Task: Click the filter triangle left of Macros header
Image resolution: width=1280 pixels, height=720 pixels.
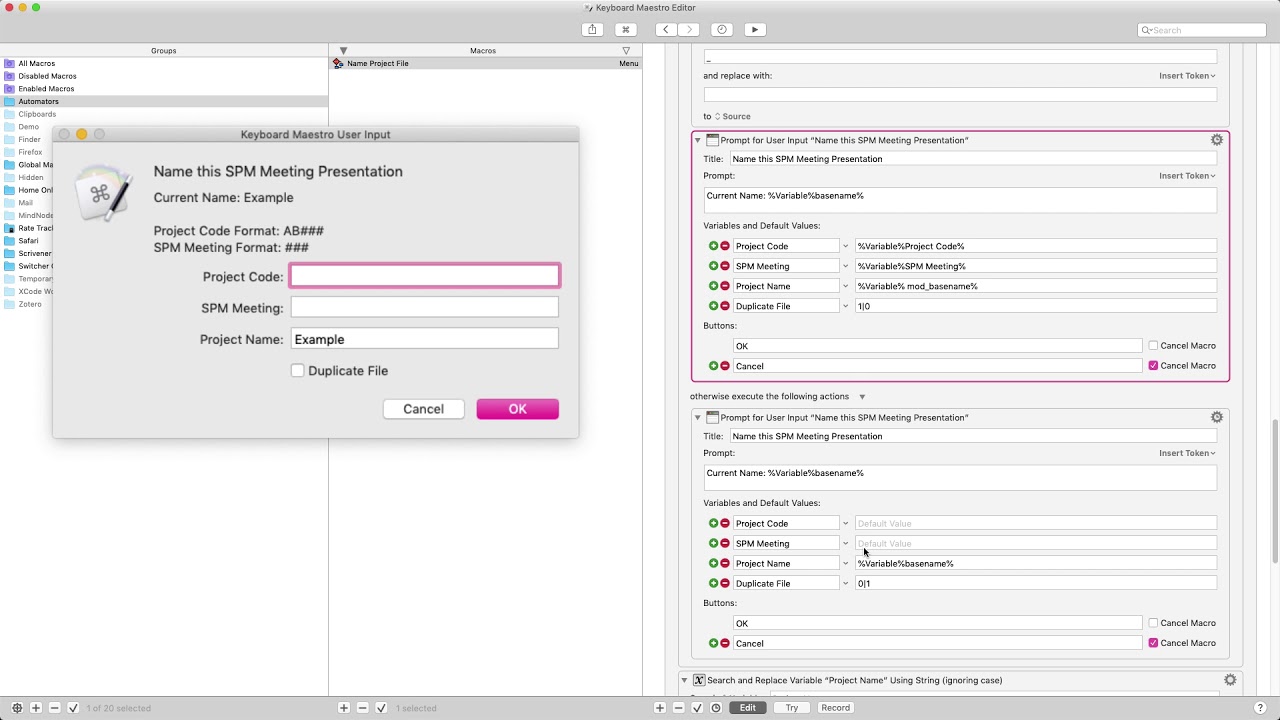Action: pyautogui.click(x=343, y=50)
